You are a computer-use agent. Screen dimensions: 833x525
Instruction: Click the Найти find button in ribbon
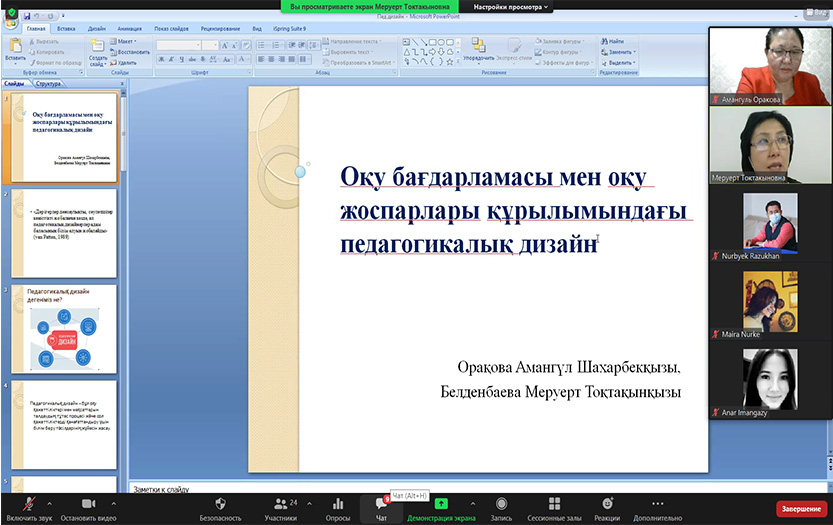pos(611,41)
